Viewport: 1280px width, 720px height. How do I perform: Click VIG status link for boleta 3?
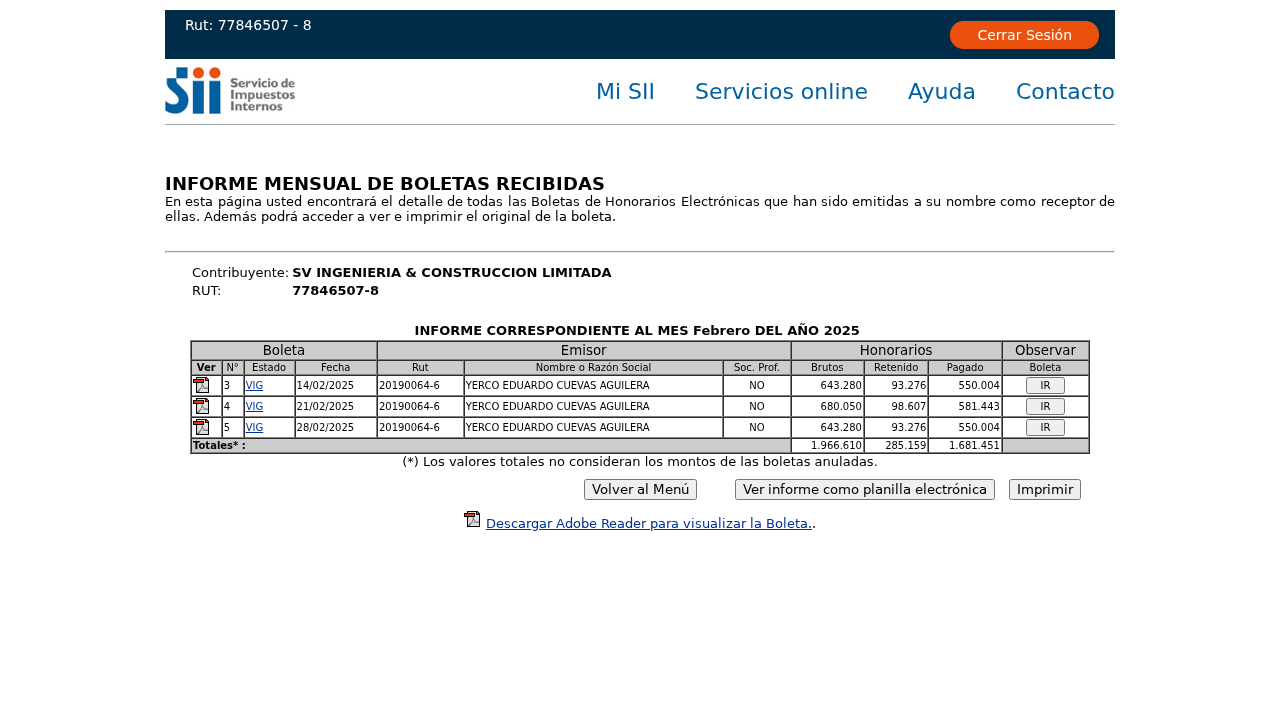(254, 386)
